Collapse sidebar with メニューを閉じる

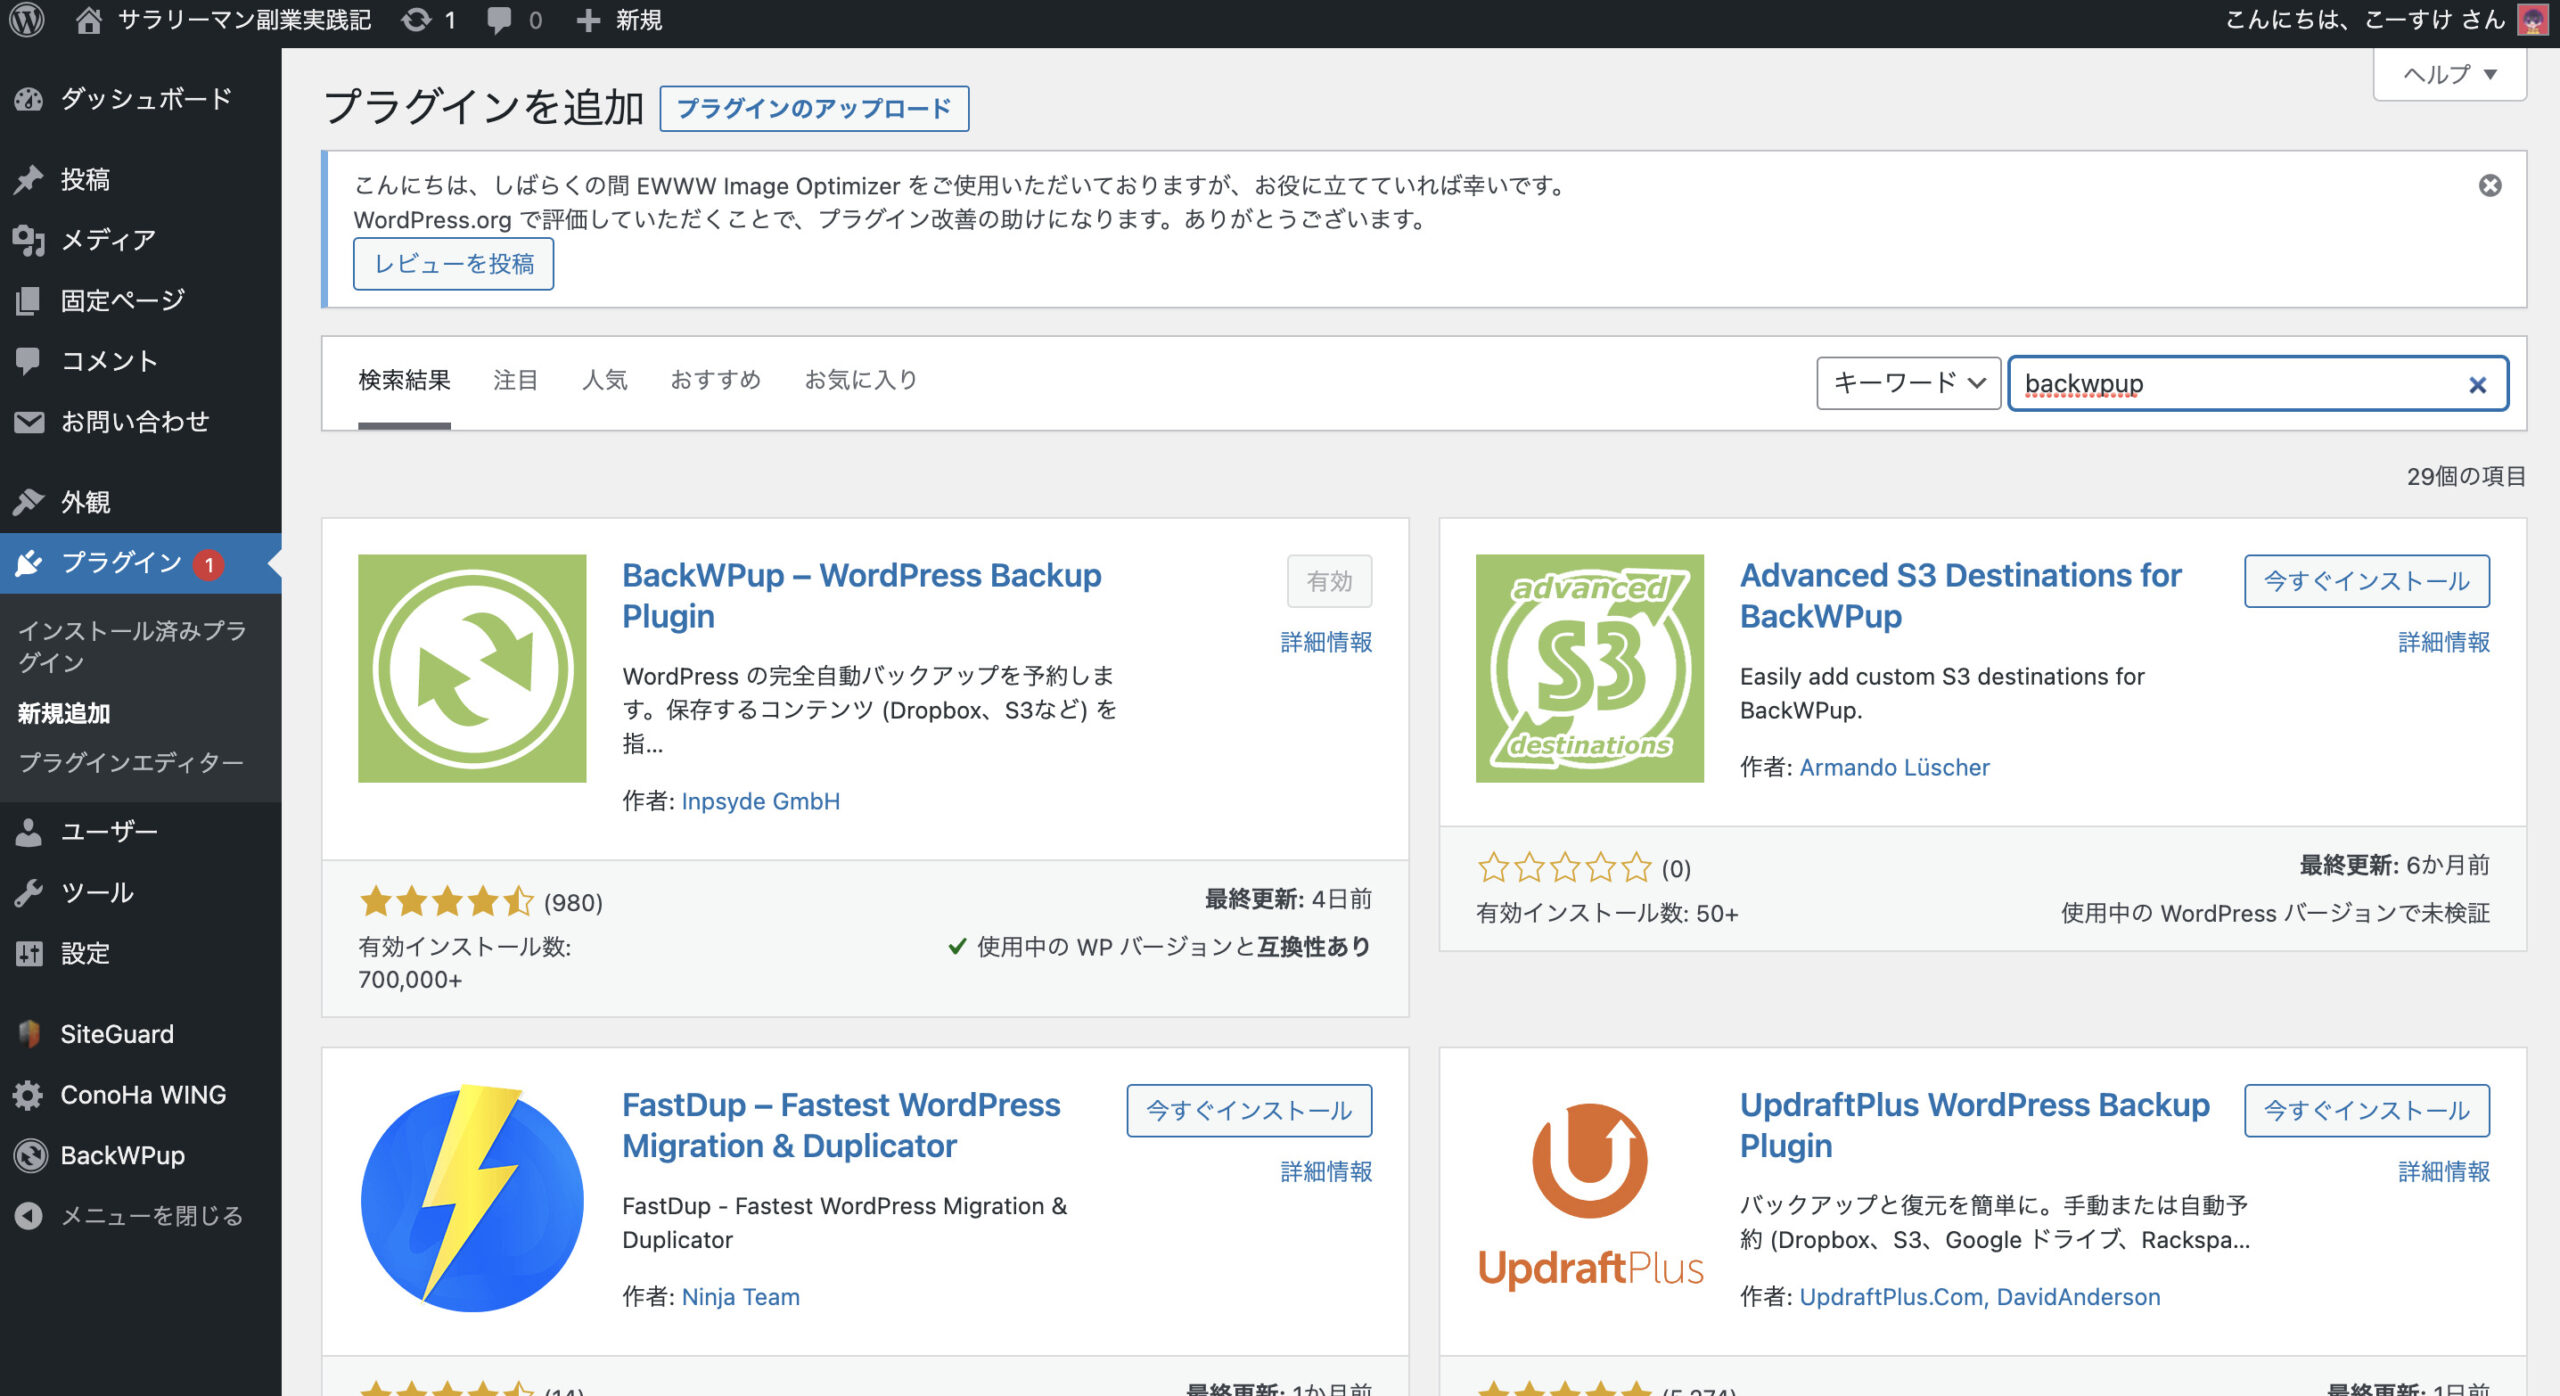click(x=150, y=1216)
